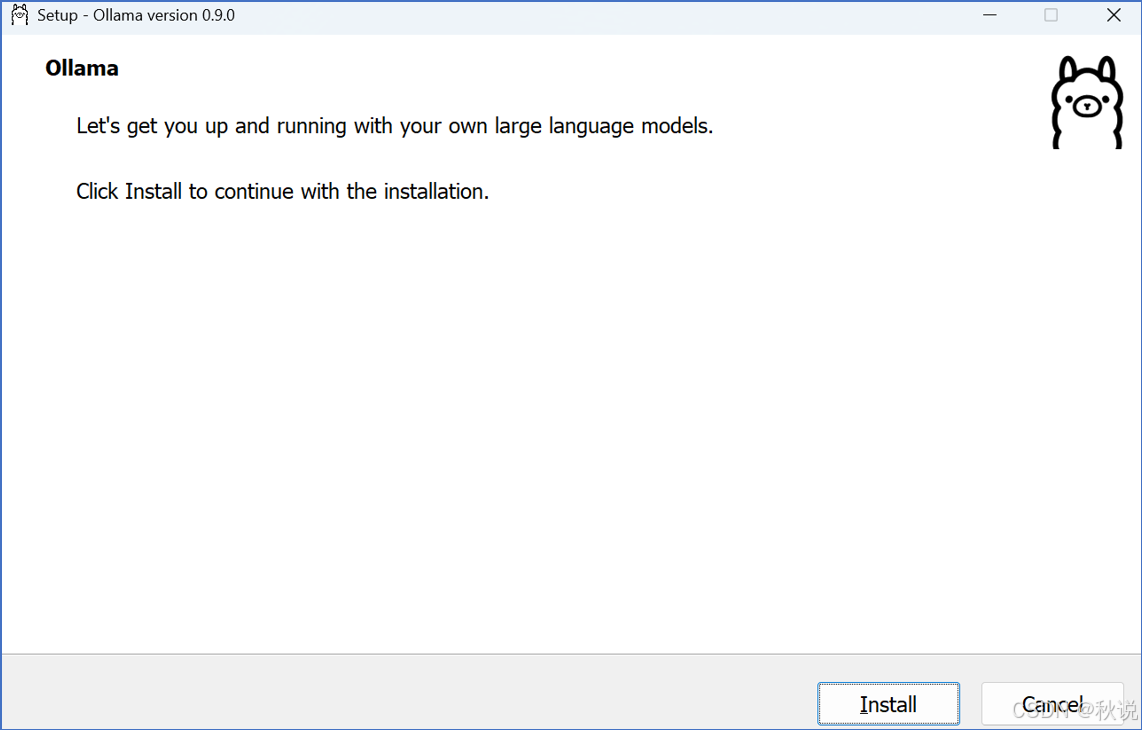This screenshot has height=730, width=1142.
Task: Cancel the Ollama setup
Action: tap(1052, 704)
